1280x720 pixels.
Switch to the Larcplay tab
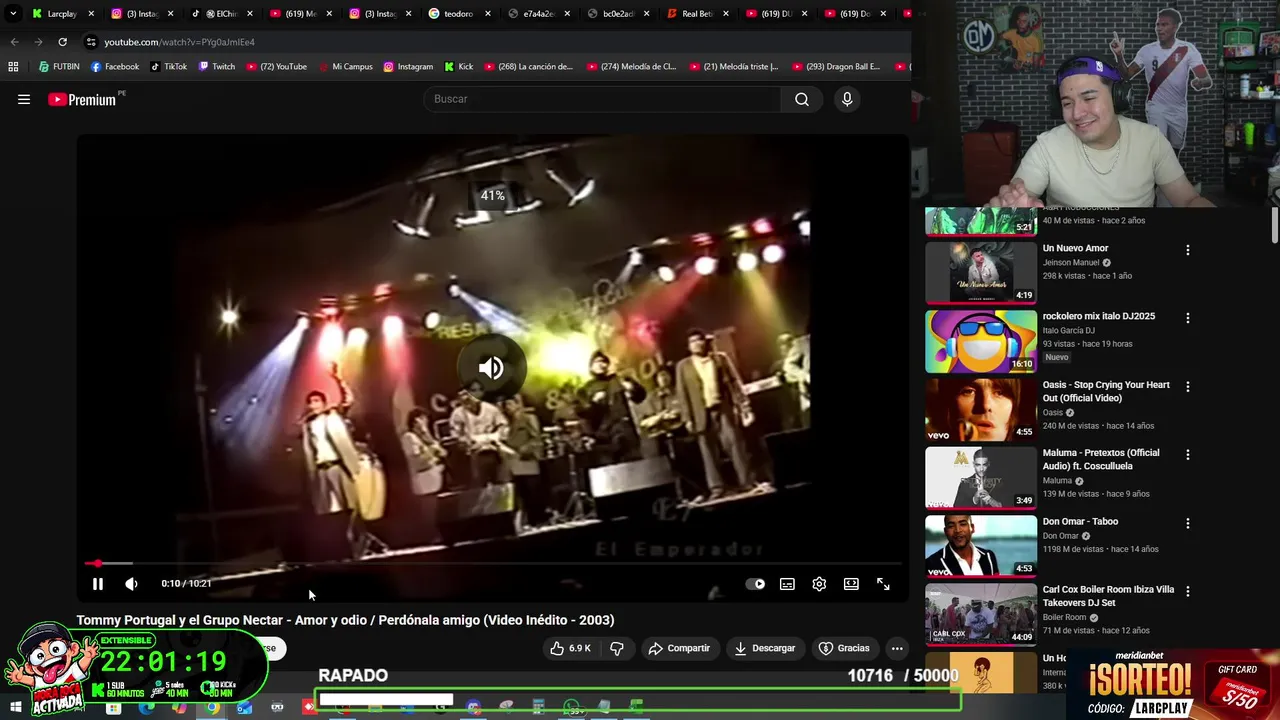62,14
